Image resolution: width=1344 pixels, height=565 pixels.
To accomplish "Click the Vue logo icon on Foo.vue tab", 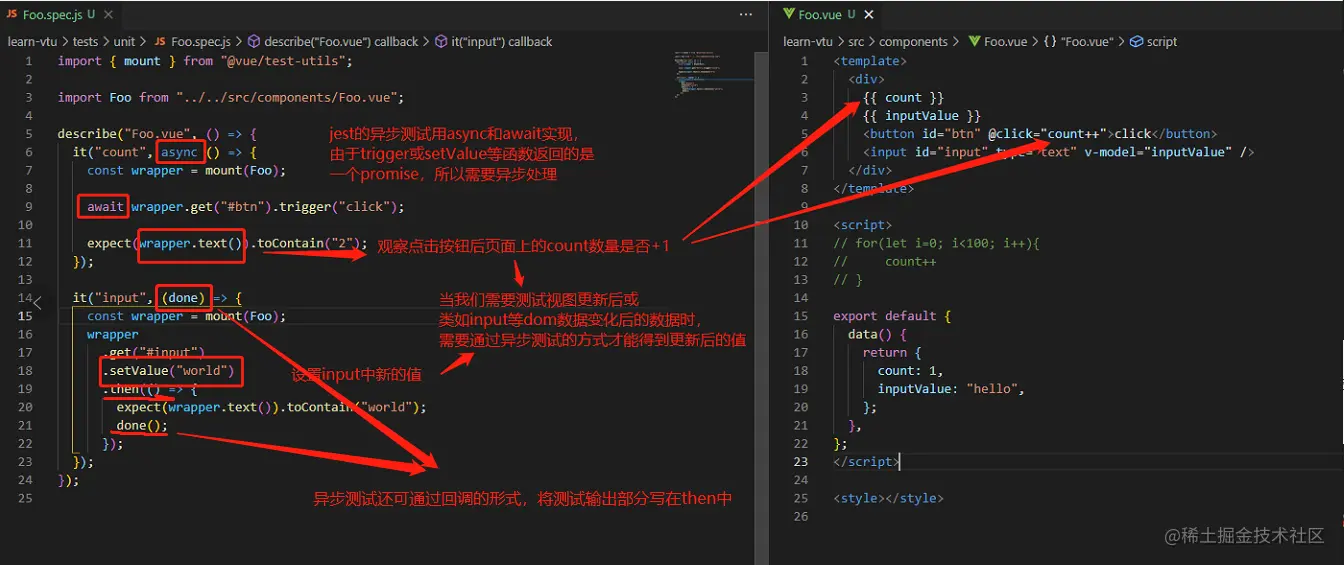I will [789, 14].
